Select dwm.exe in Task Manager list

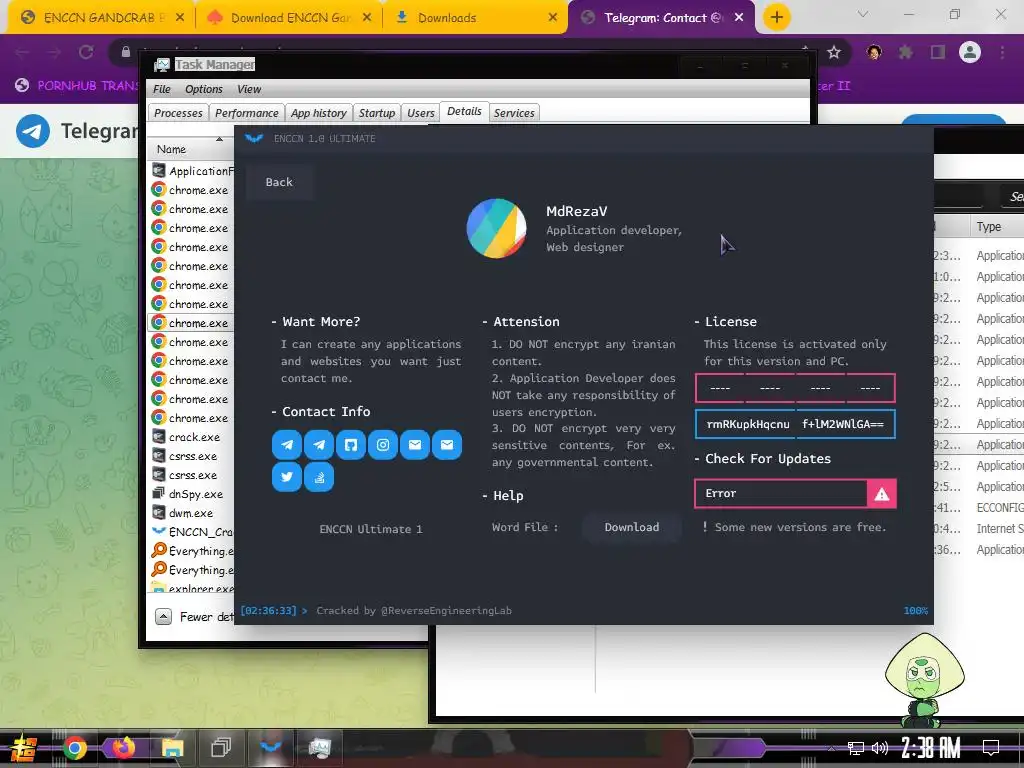point(191,513)
